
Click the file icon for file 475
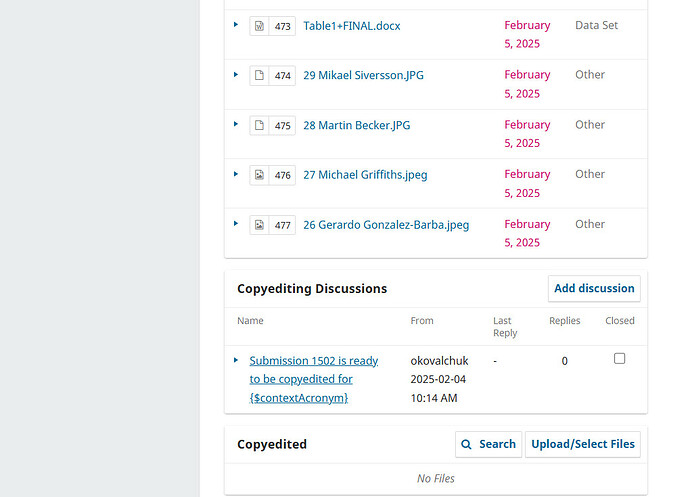click(x=259, y=125)
